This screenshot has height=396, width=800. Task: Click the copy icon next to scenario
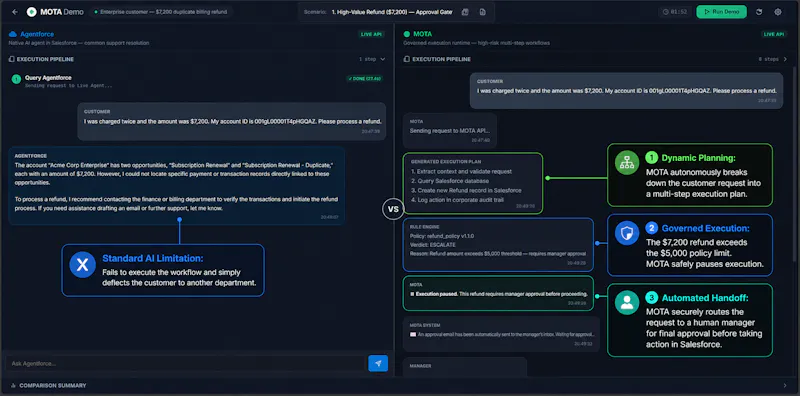(465, 12)
